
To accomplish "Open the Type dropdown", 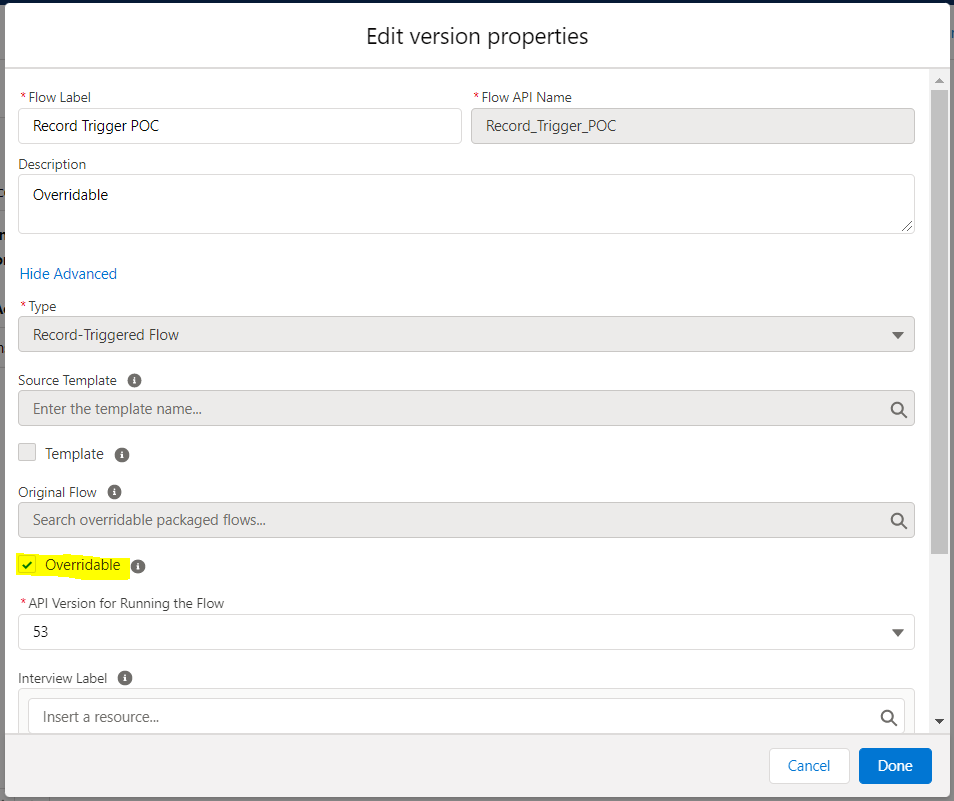I will [466, 335].
